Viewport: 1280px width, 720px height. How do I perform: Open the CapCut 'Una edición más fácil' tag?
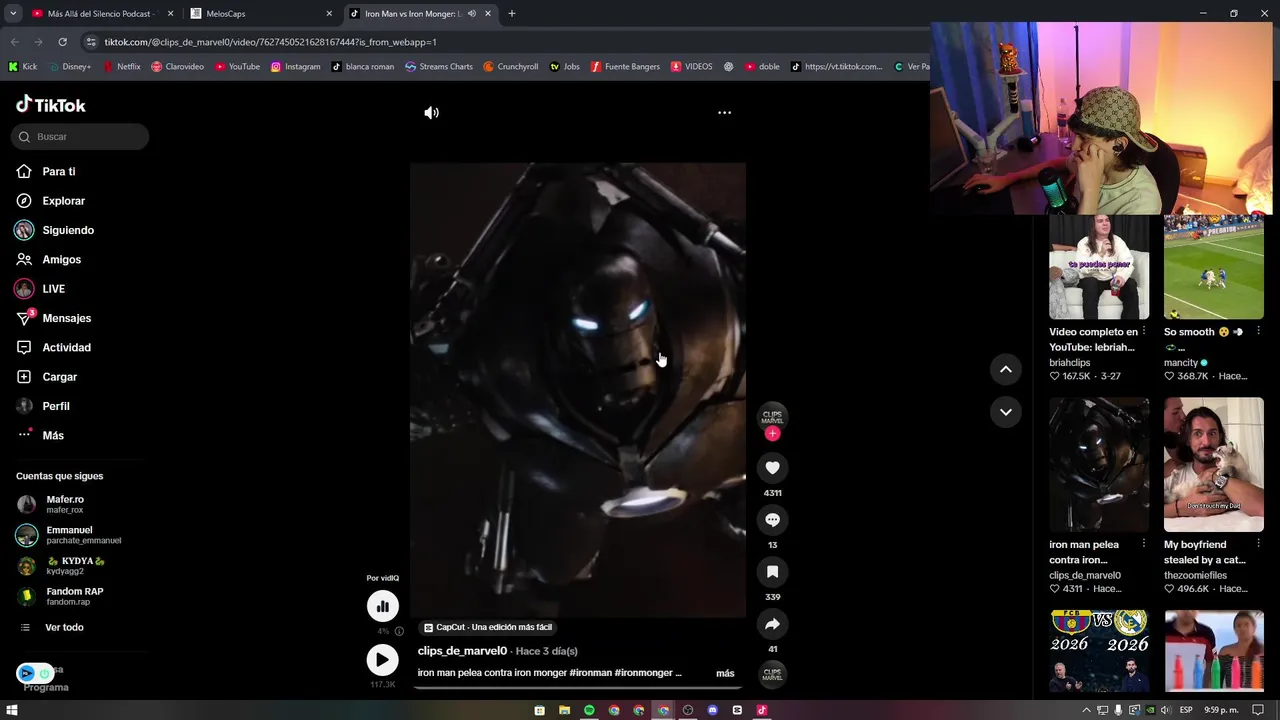(x=488, y=627)
